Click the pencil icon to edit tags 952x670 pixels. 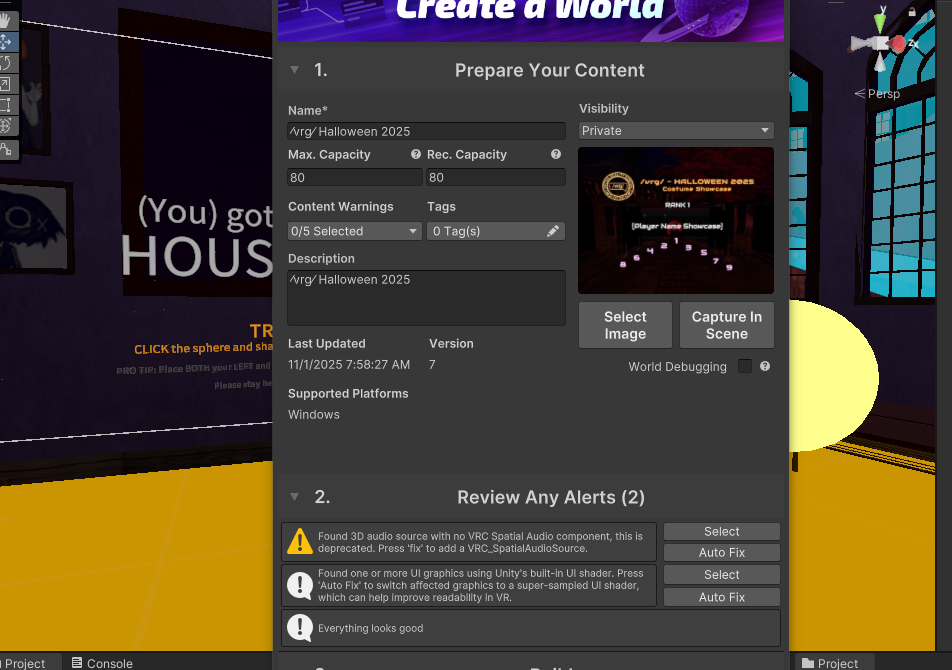click(552, 231)
